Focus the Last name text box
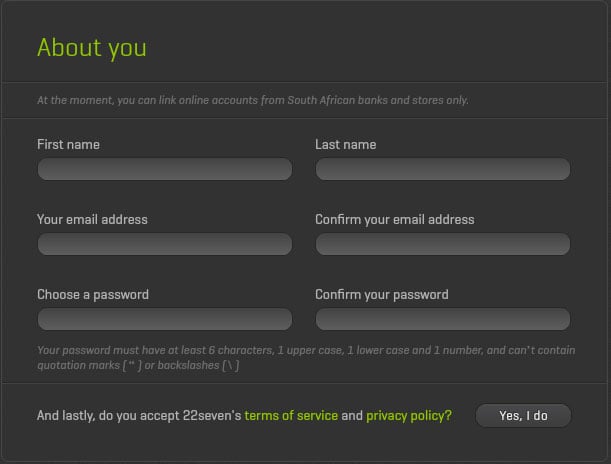 442,170
